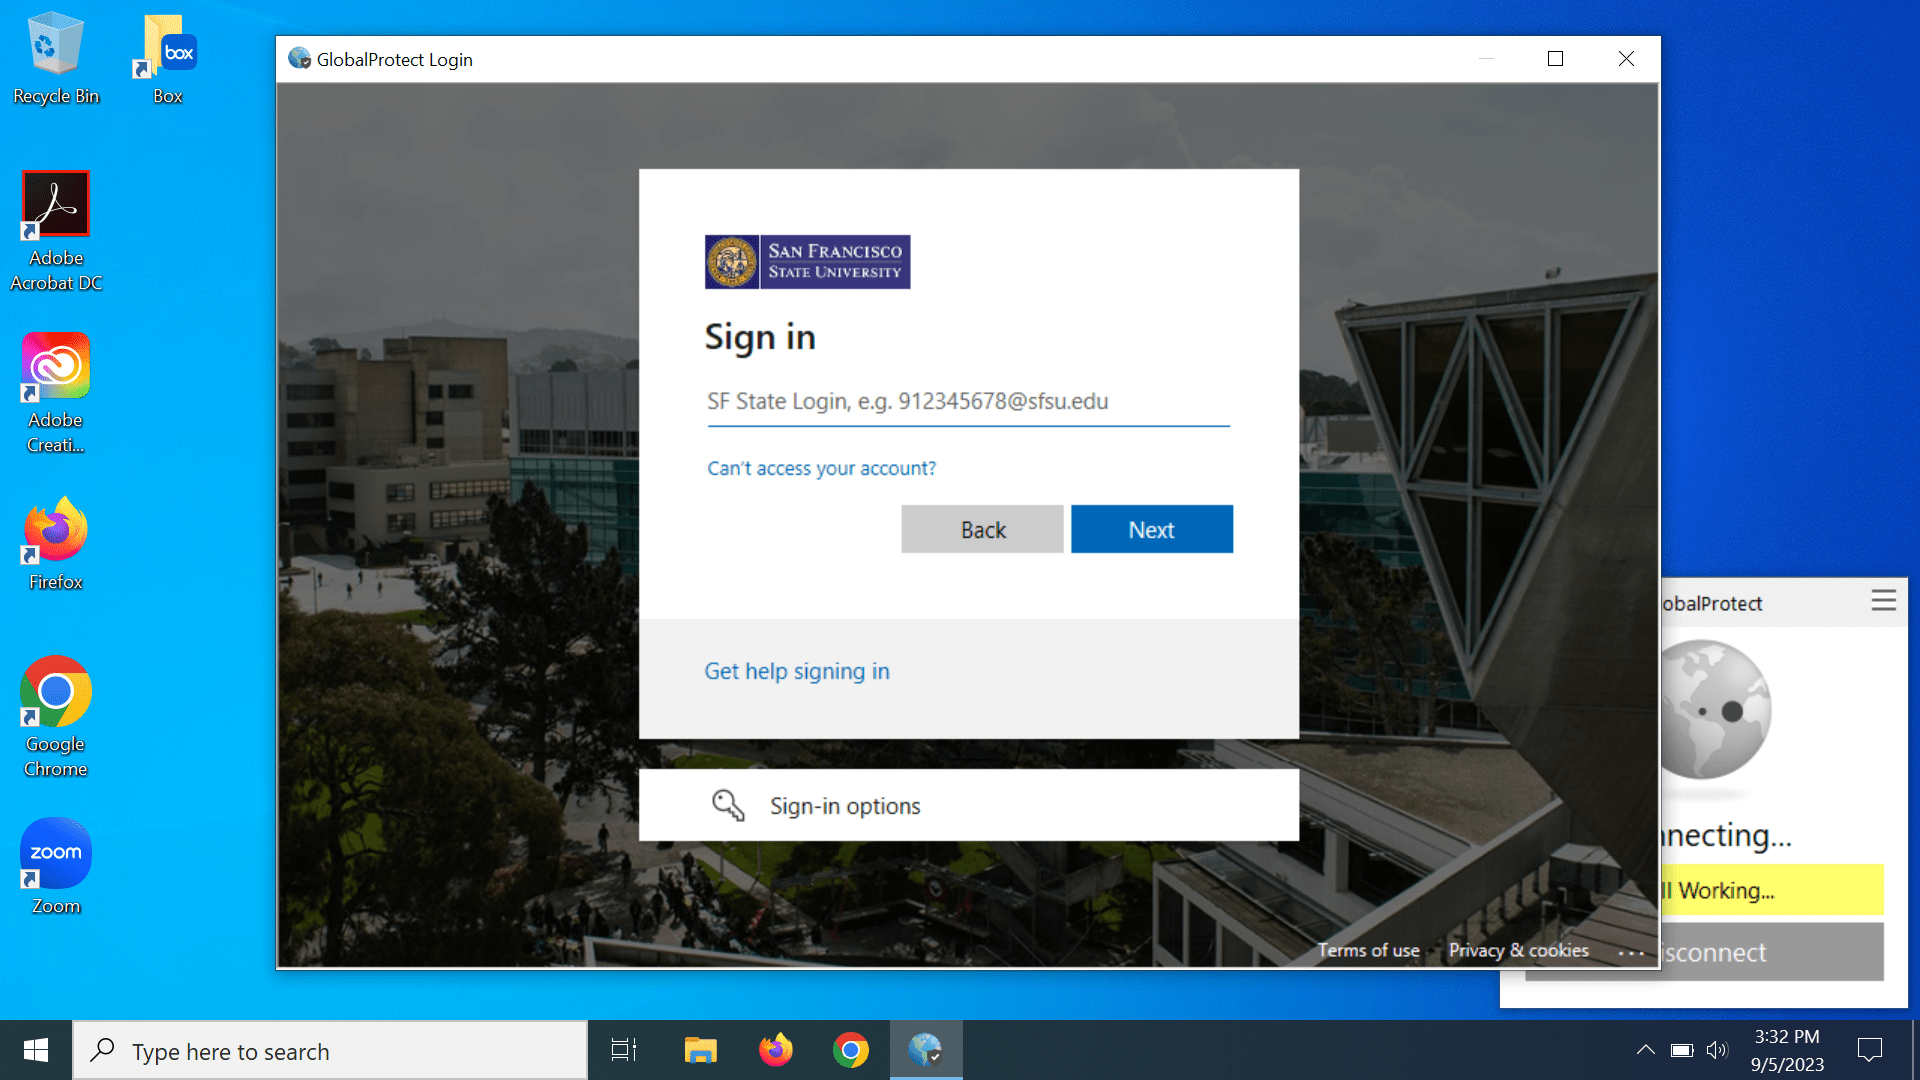
Task: Click the volume icon in the system tray
Action: (x=1718, y=1050)
